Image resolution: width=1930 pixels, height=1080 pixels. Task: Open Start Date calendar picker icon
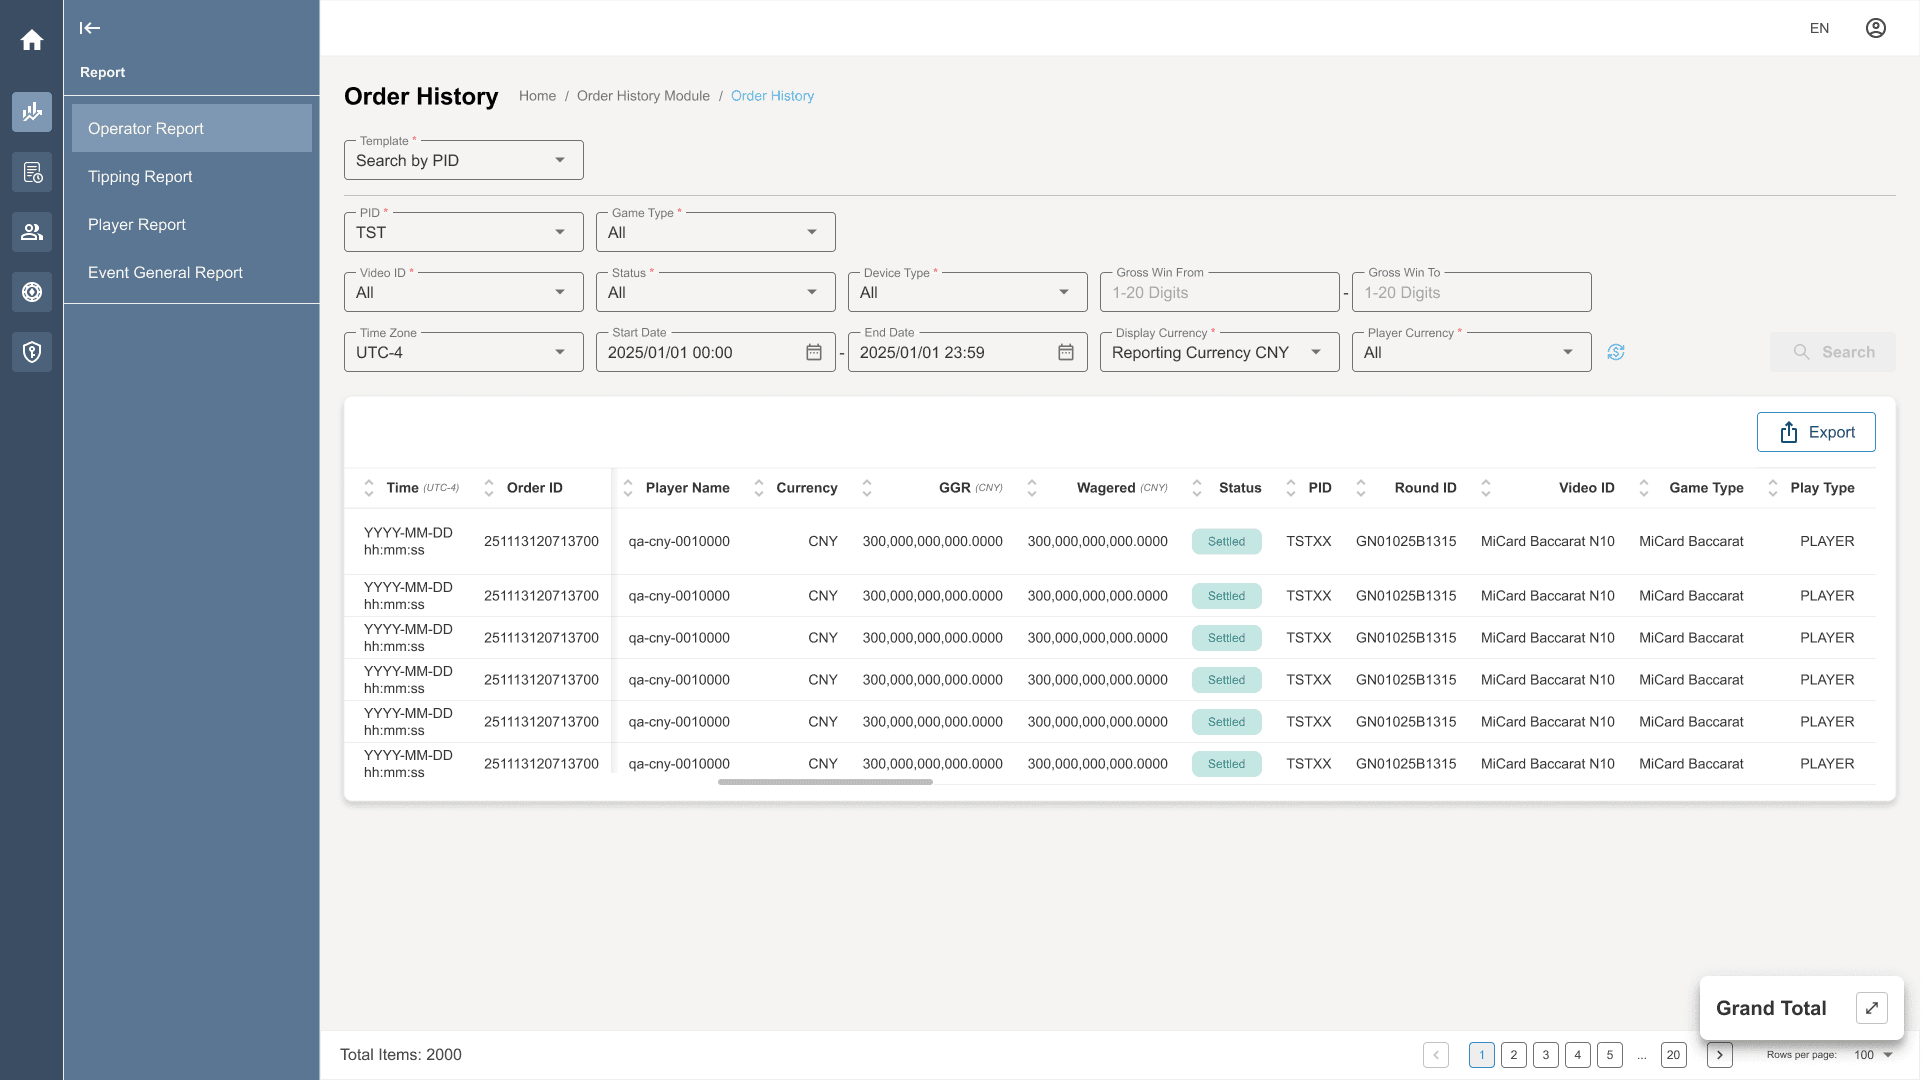click(814, 353)
